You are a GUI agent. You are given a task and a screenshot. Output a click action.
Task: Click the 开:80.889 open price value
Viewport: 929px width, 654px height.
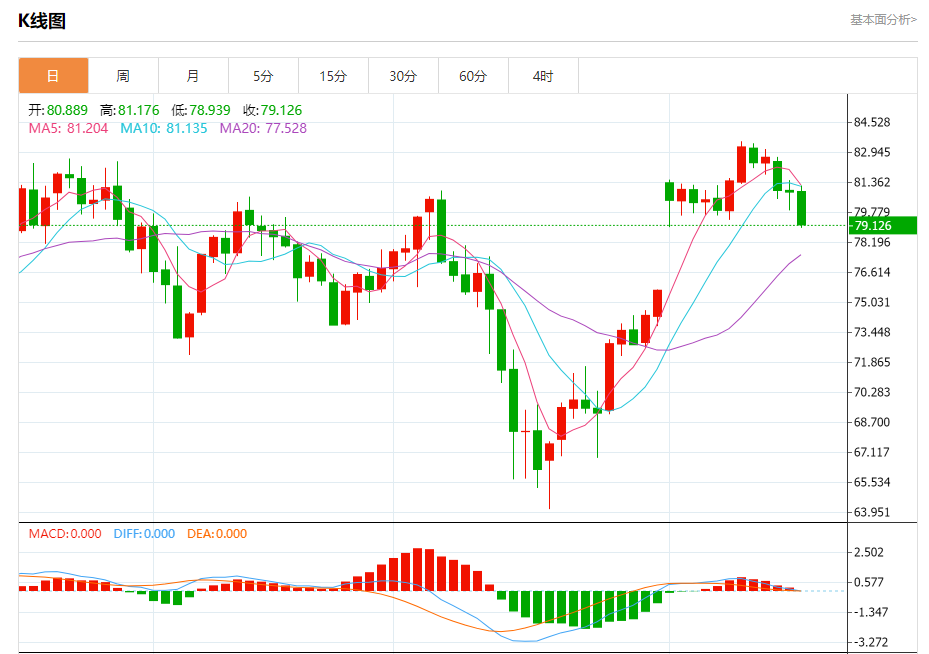pyautogui.click(x=58, y=110)
